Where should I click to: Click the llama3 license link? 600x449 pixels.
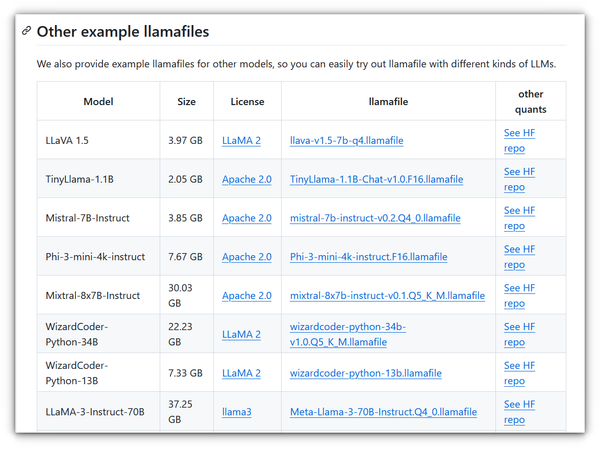238,412
